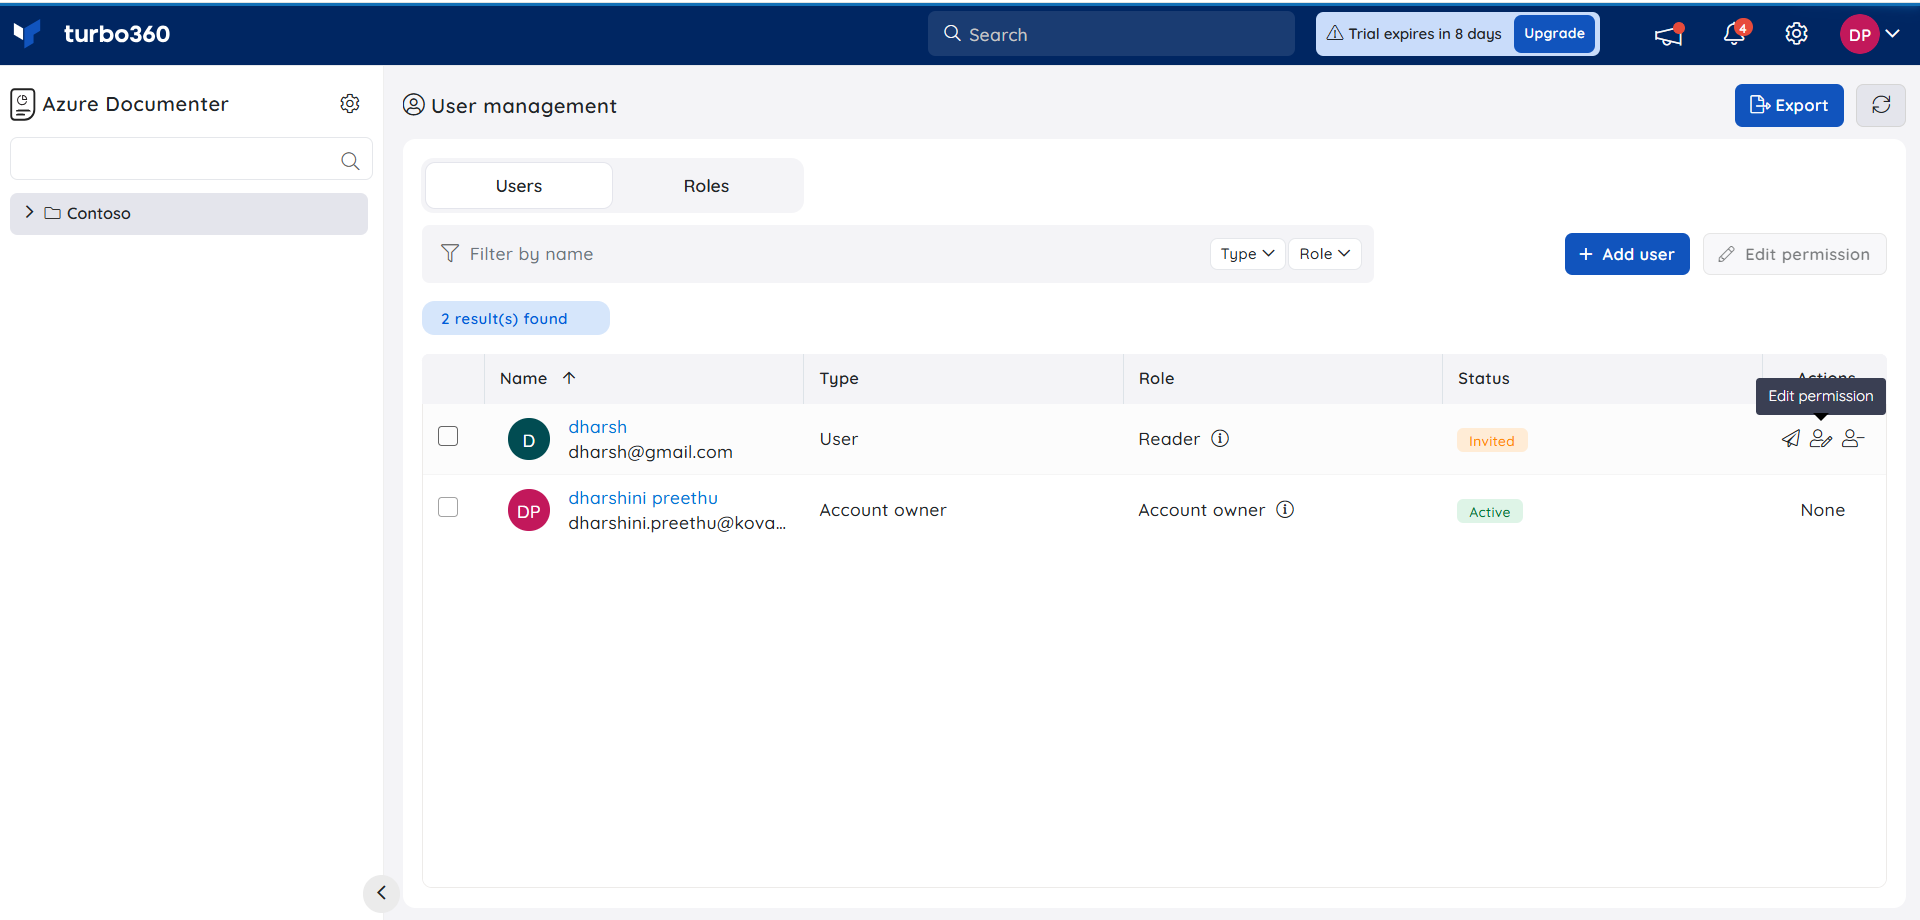
Task: Click the D avatar for dharsh
Action: 529,439
